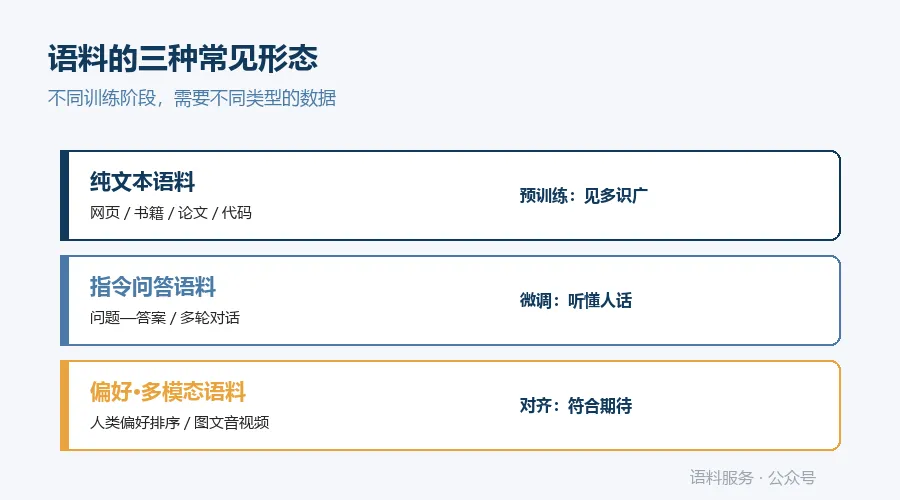
Task: Click the label 对齐：符合期待
Action: coord(576,406)
